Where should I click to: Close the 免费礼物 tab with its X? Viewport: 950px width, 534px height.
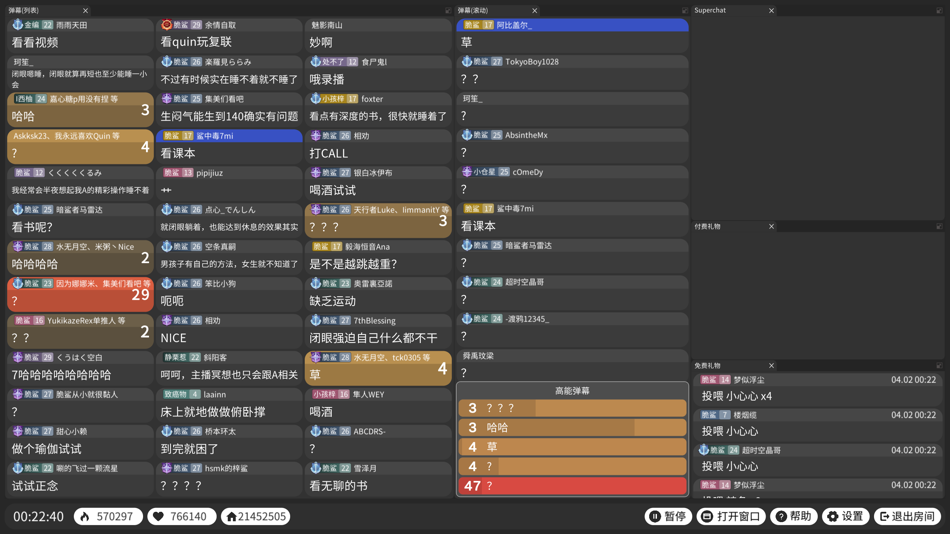click(771, 365)
